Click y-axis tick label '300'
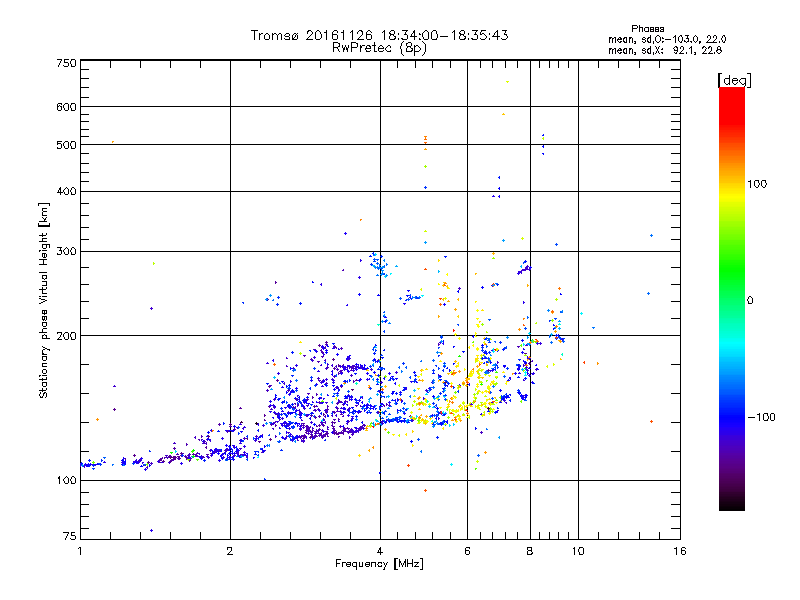Viewport: 800px width, 600px height. (x=66, y=252)
